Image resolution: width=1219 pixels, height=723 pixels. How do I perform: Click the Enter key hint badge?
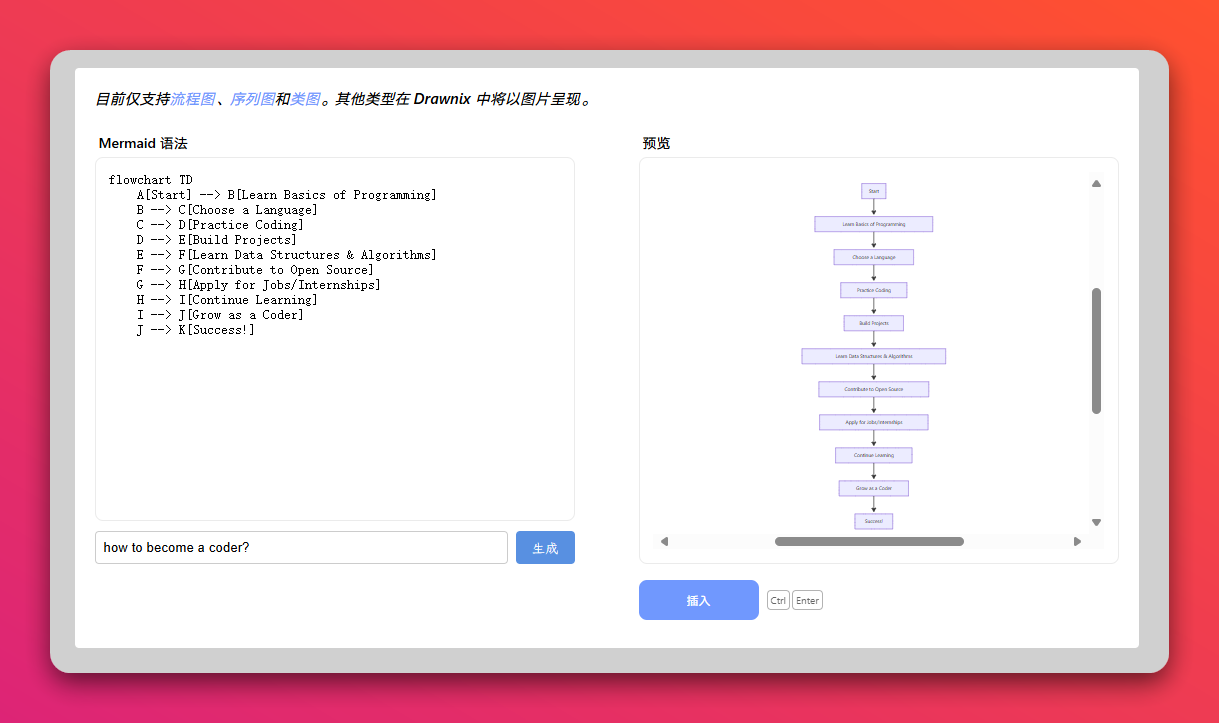pyautogui.click(x=807, y=601)
